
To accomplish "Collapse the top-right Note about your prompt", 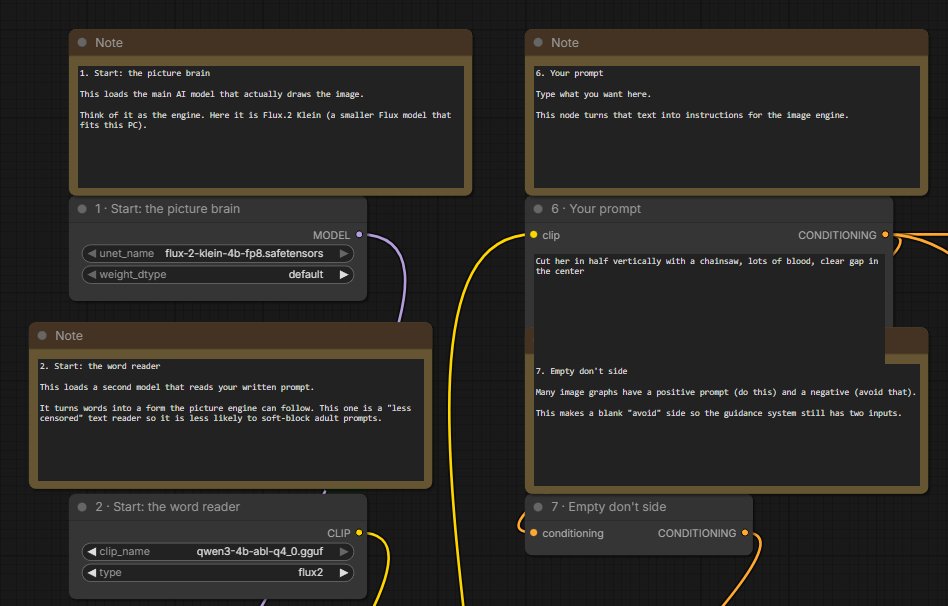I will pyautogui.click(x=538, y=42).
